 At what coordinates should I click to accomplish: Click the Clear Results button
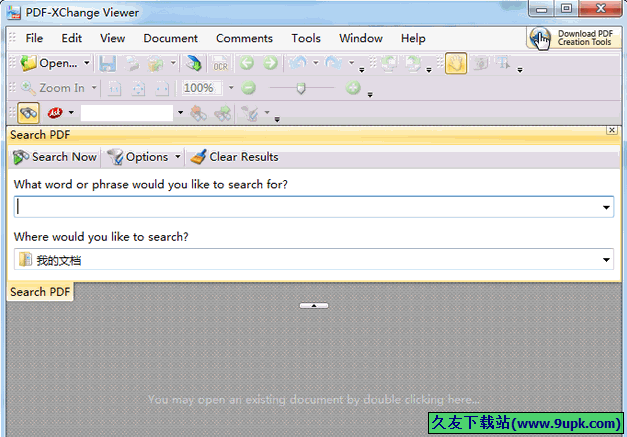[234, 157]
